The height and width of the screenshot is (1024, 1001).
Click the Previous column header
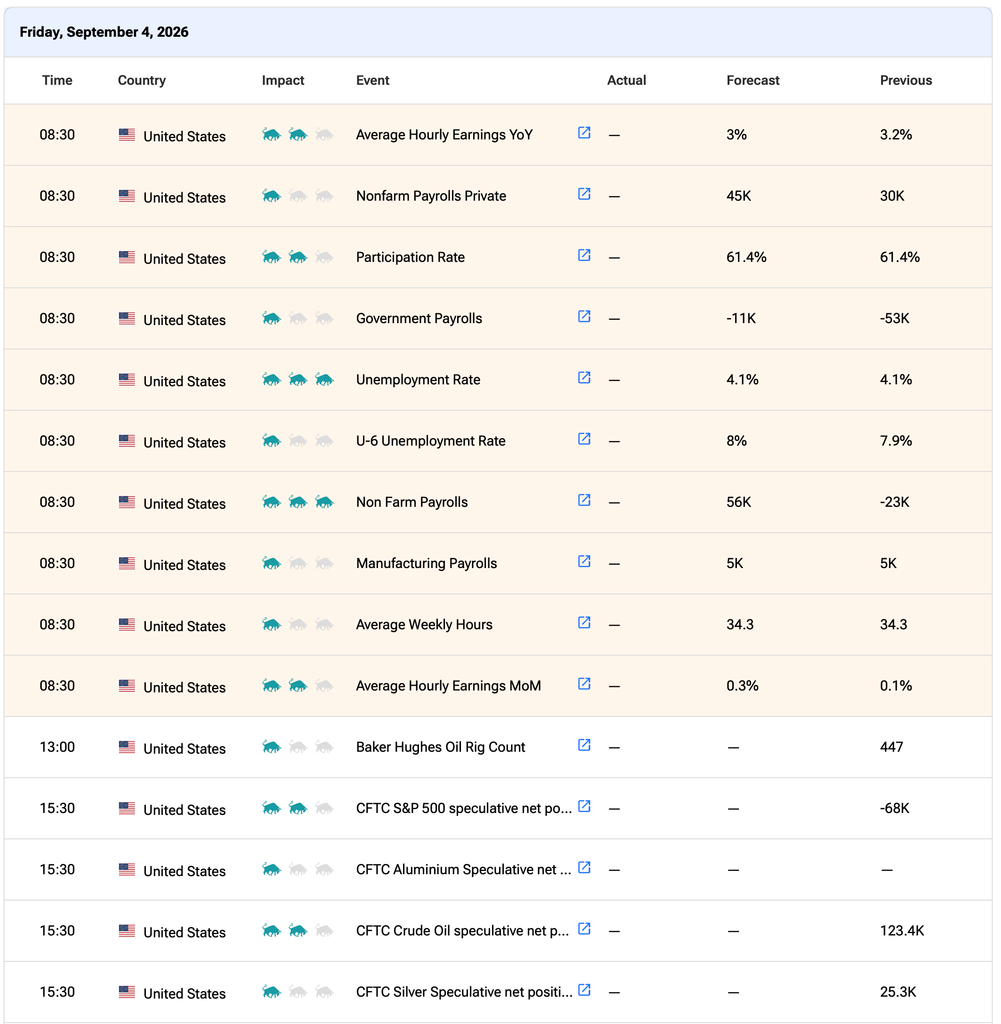(906, 80)
